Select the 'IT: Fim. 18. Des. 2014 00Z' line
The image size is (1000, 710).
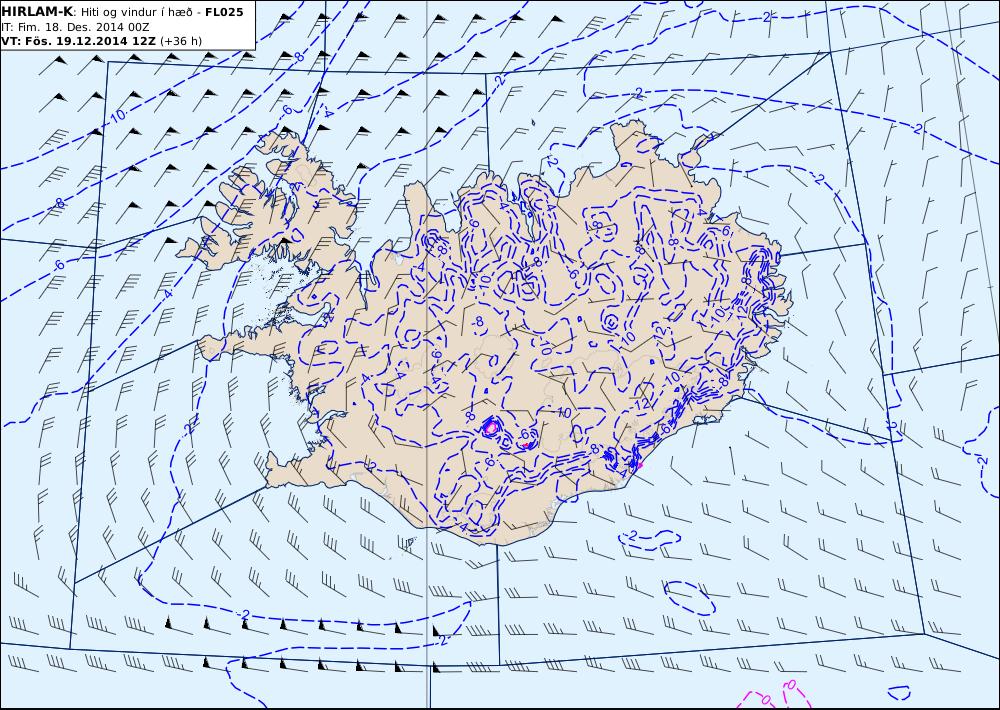click(x=75, y=27)
